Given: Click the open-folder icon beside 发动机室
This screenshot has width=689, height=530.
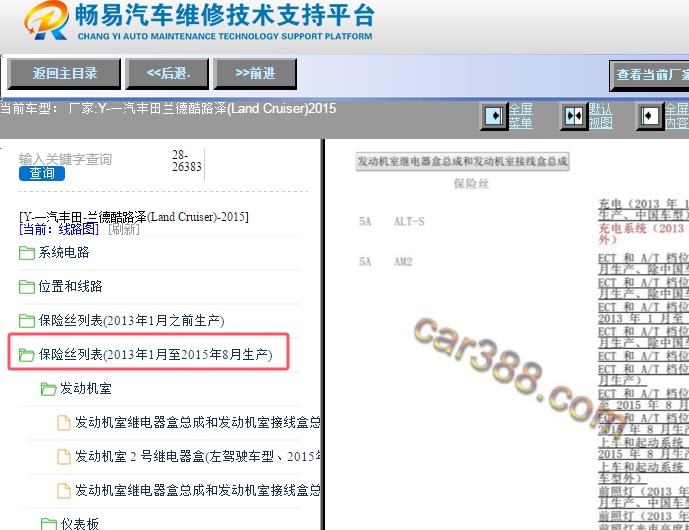Looking at the screenshot, I should (x=48, y=389).
